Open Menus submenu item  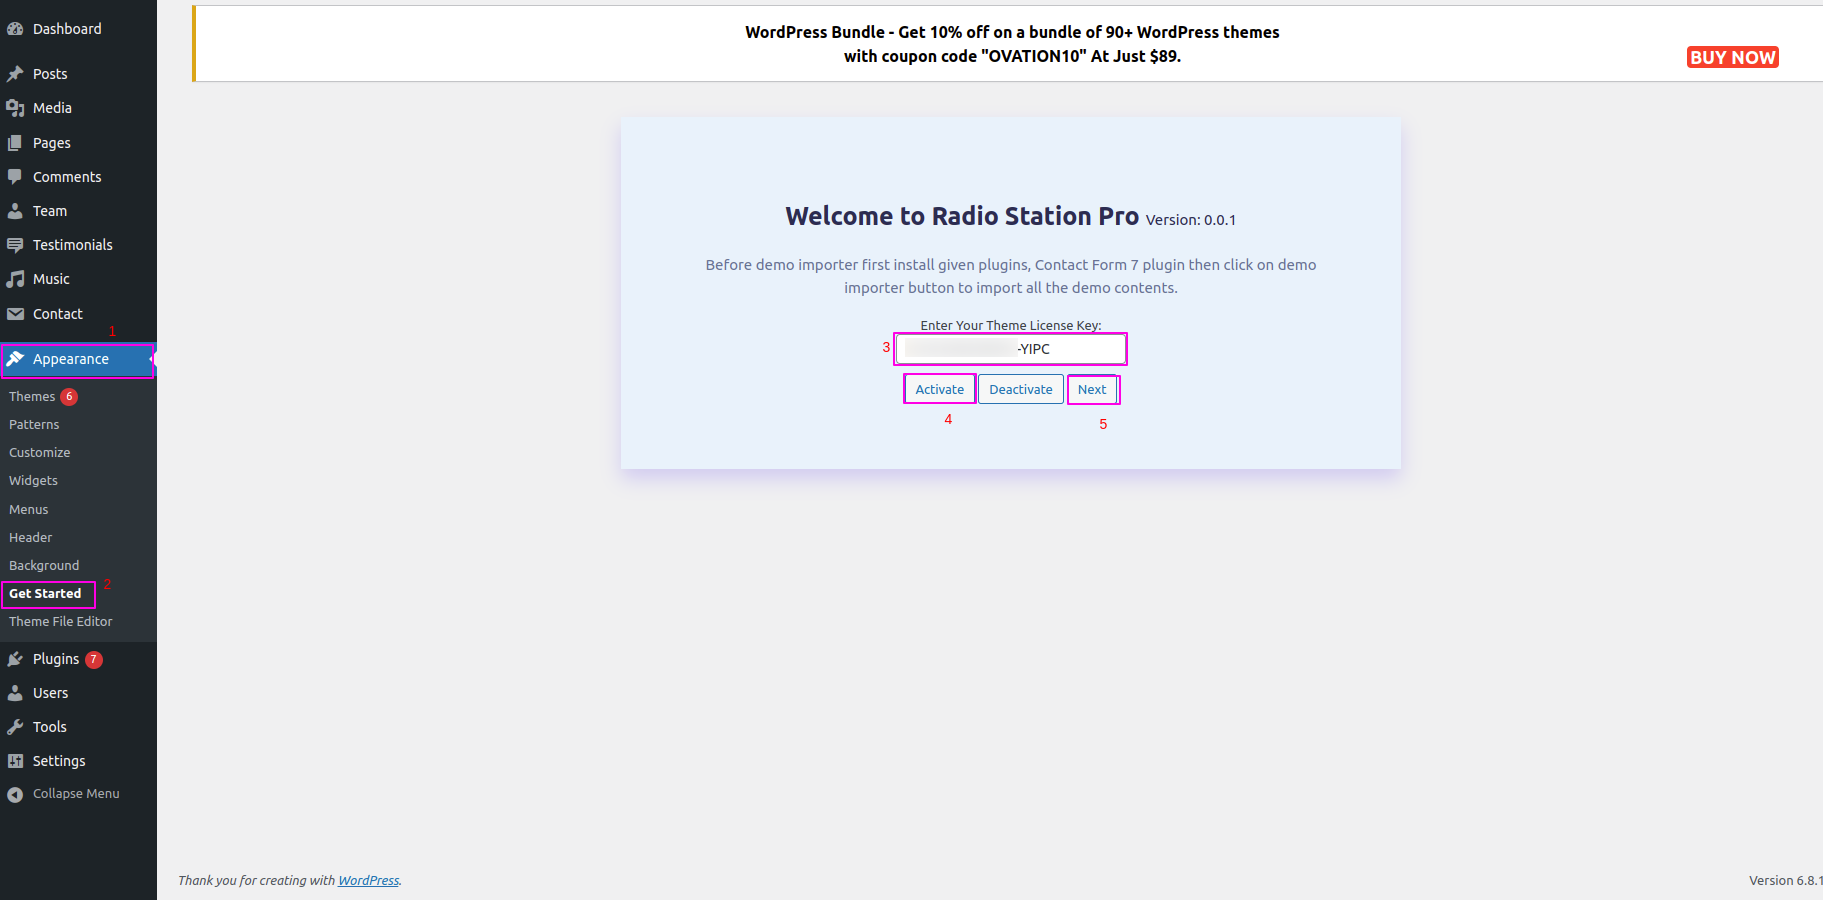[29, 510]
